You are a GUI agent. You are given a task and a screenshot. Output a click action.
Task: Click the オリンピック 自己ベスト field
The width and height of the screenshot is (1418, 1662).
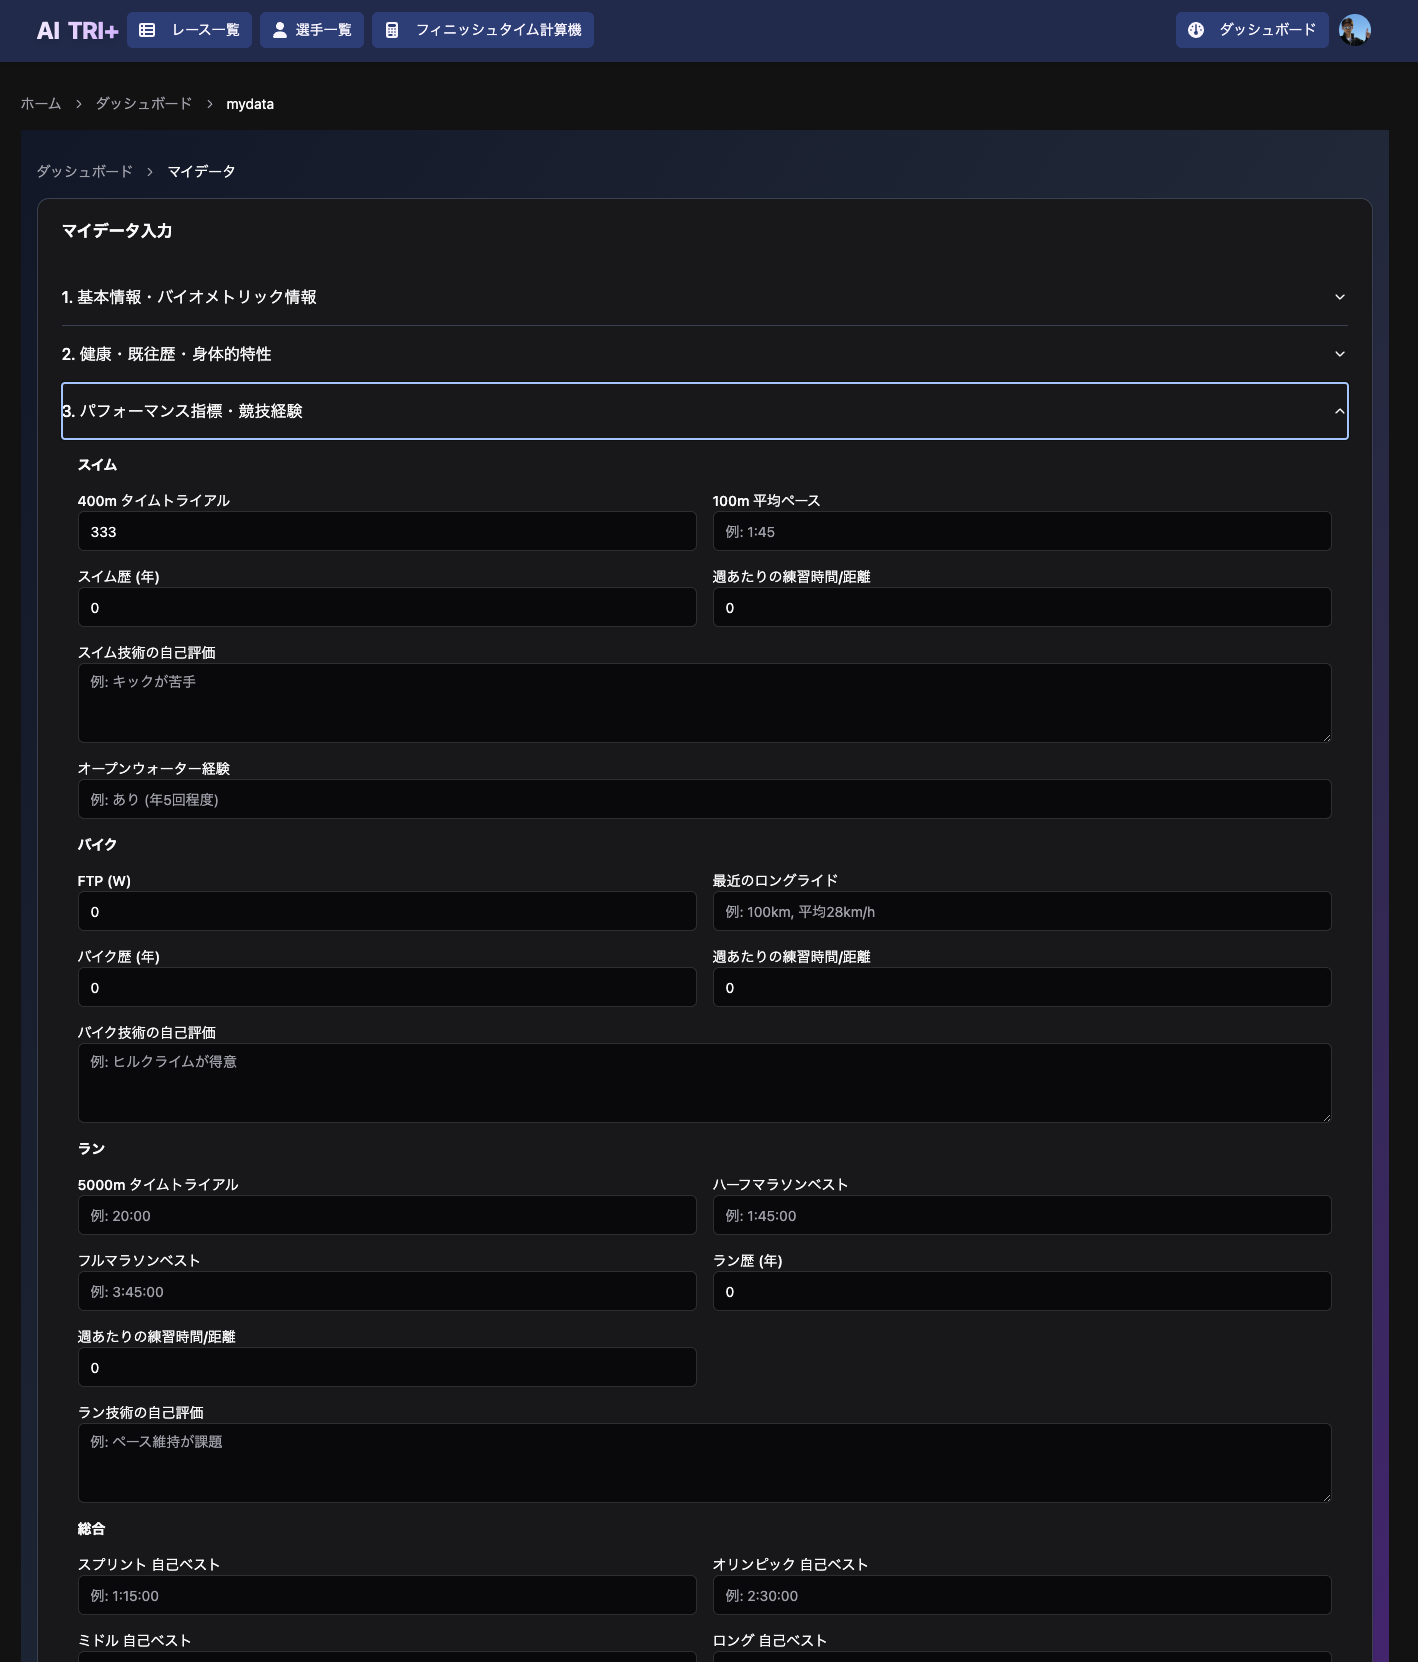pos(1021,1596)
